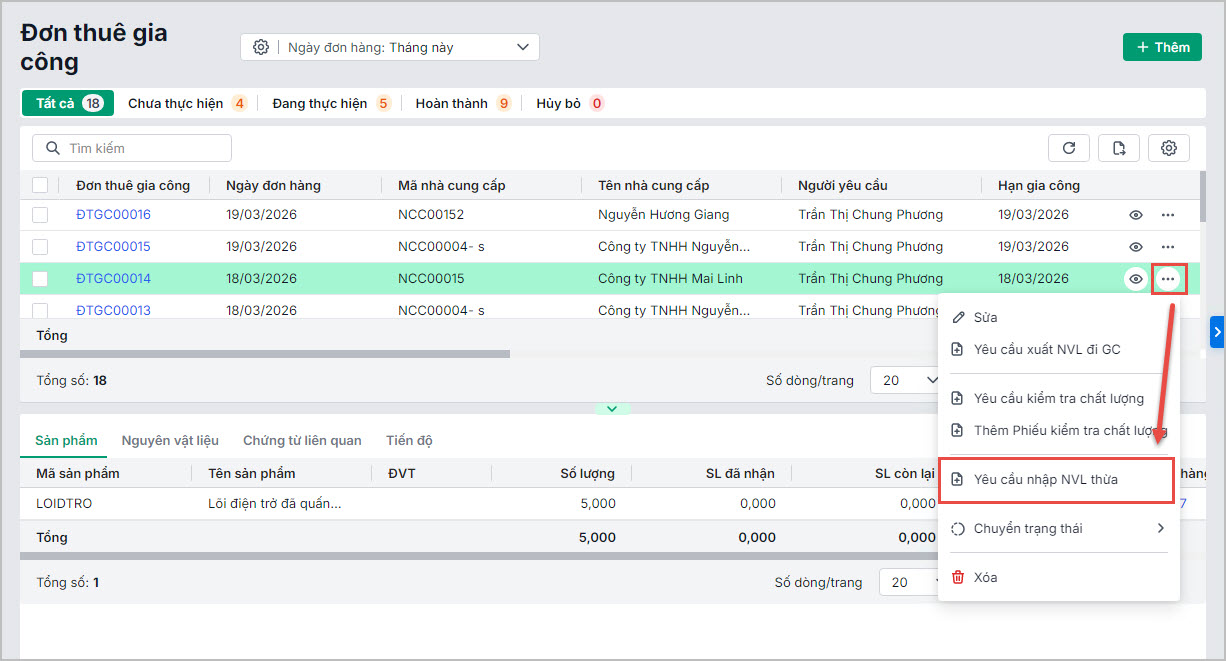
Task: Open order link ĐTGC00013
Action: [113, 310]
